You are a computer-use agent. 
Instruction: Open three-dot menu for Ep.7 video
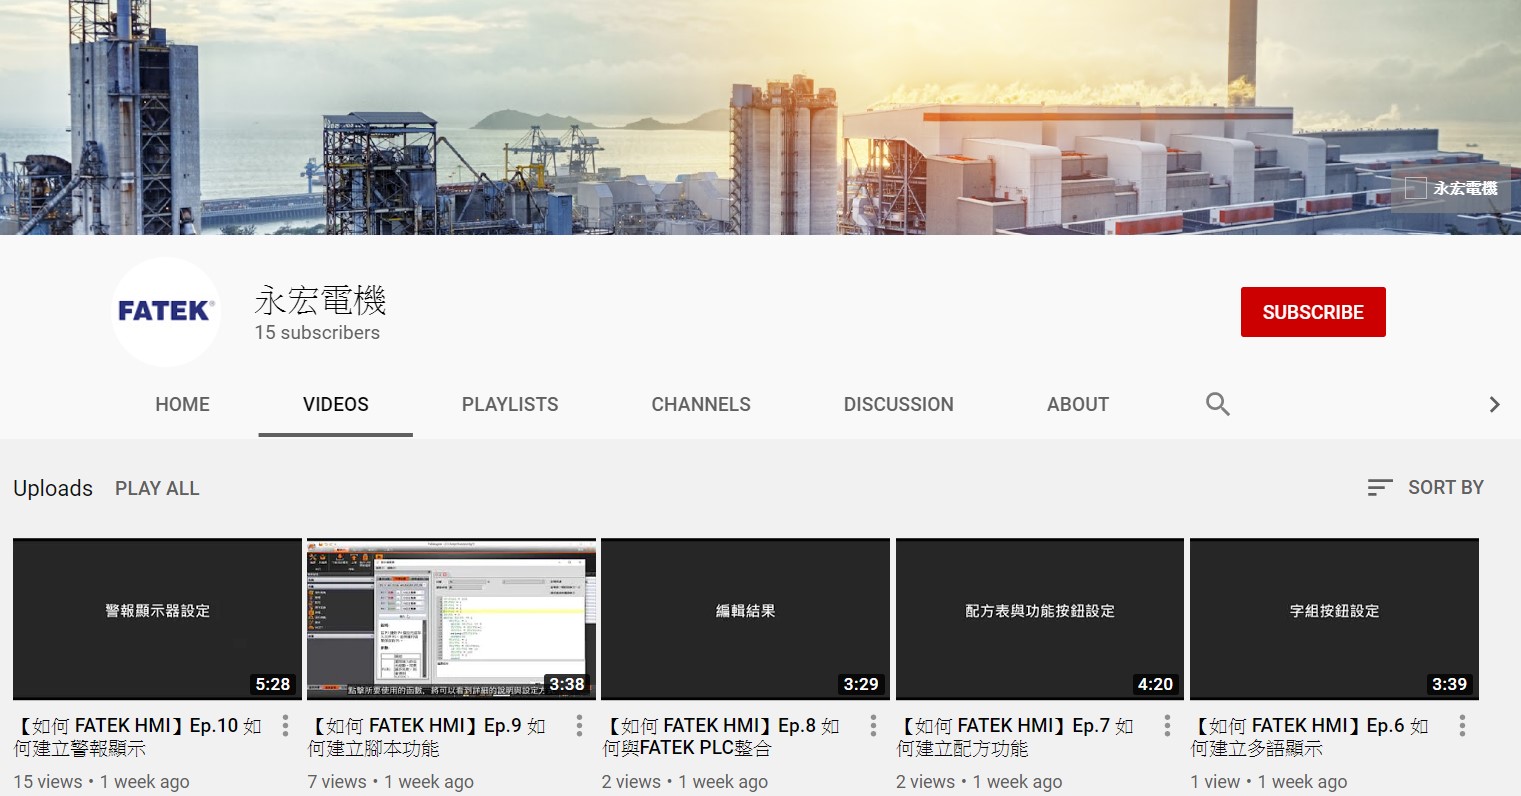[1167, 726]
